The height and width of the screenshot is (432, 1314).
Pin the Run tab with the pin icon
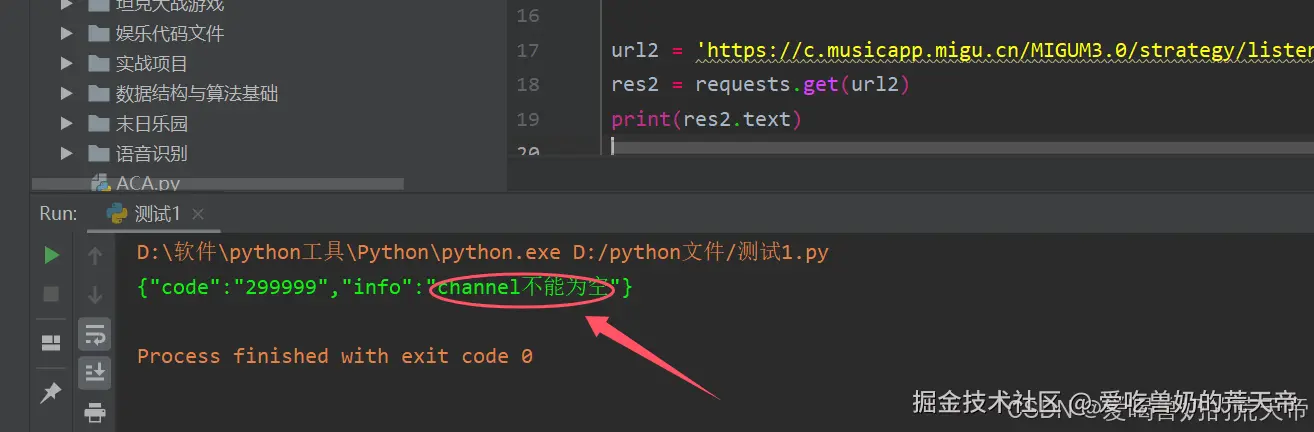coord(51,393)
